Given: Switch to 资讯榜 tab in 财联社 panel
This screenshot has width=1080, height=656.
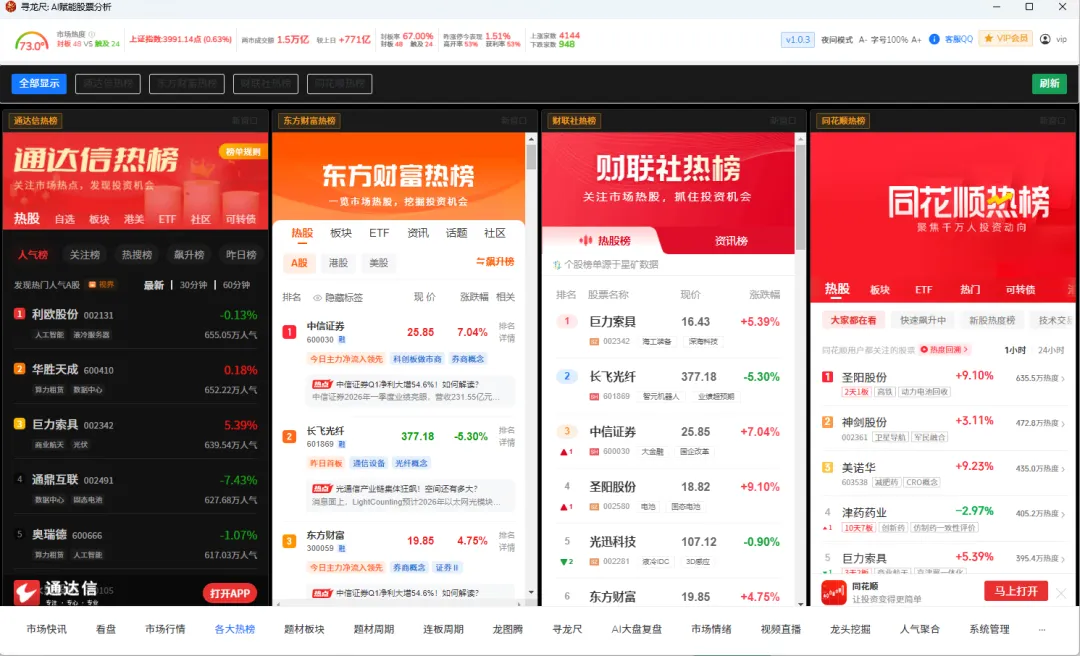Looking at the screenshot, I should coord(731,240).
